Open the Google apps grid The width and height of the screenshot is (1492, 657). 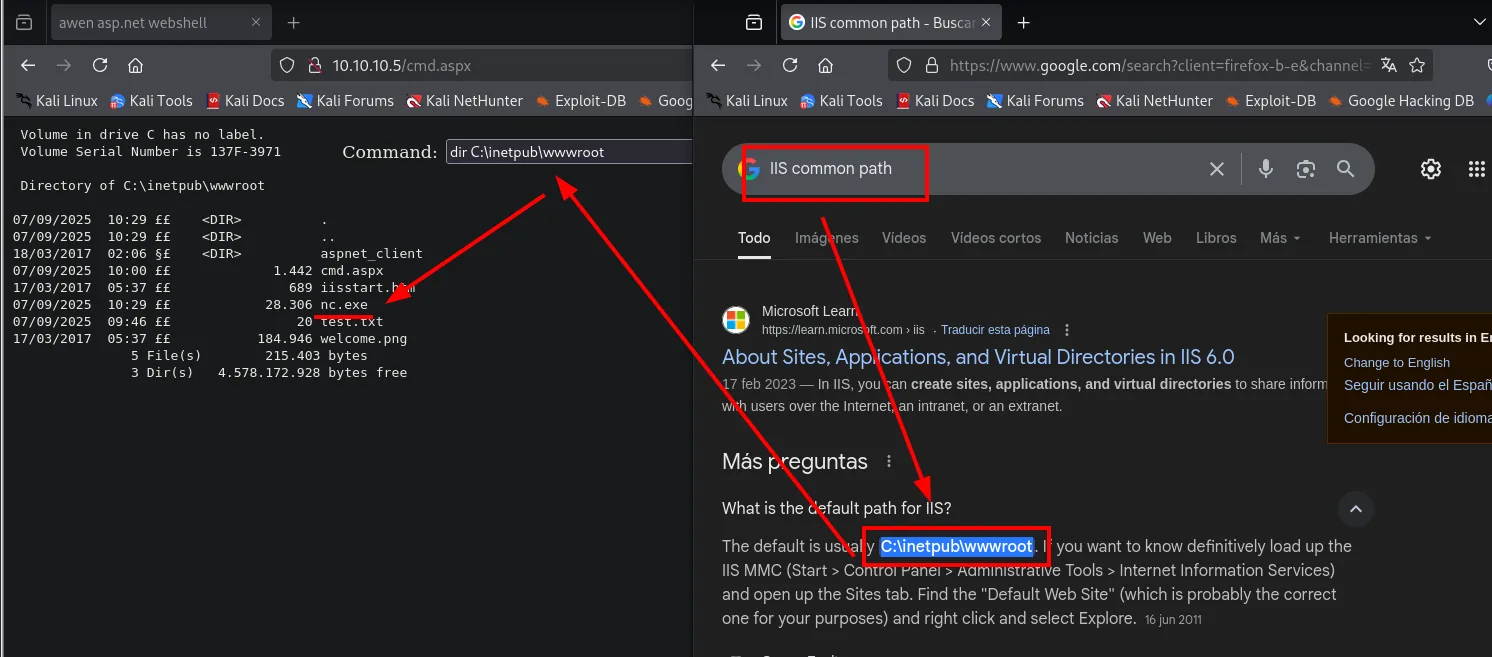pyautogui.click(x=1477, y=169)
